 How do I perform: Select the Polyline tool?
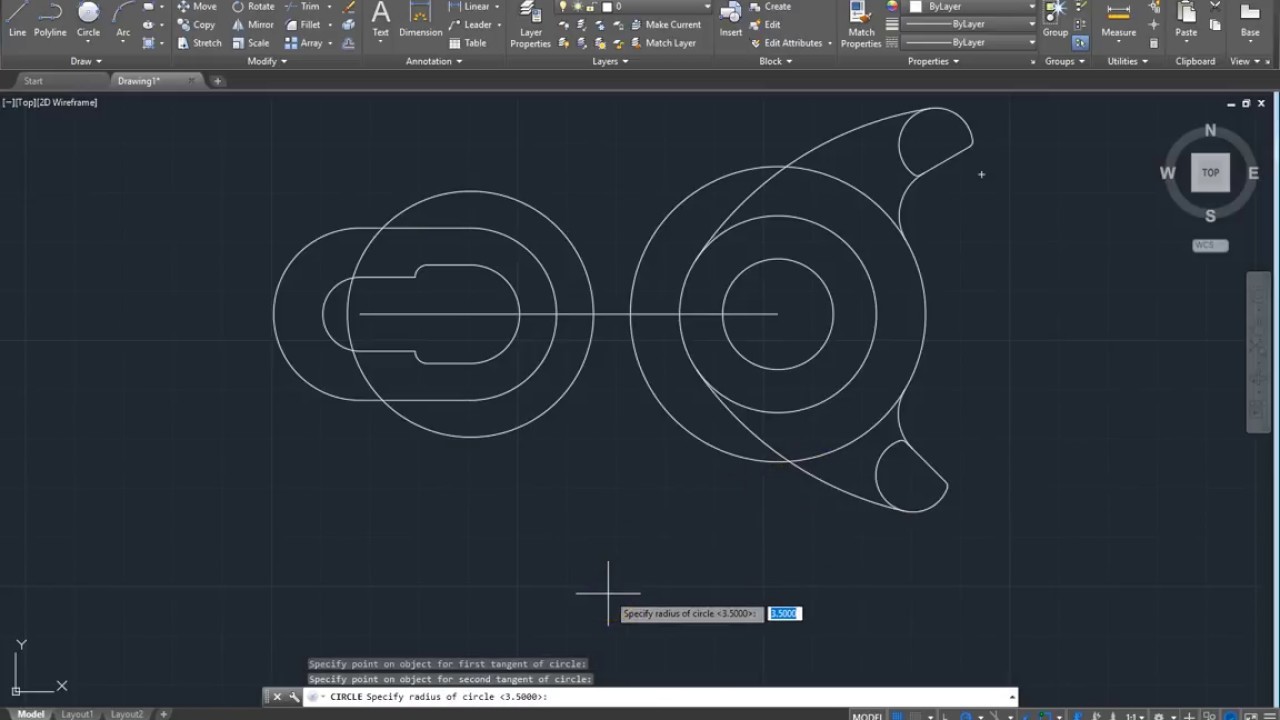coord(50,19)
